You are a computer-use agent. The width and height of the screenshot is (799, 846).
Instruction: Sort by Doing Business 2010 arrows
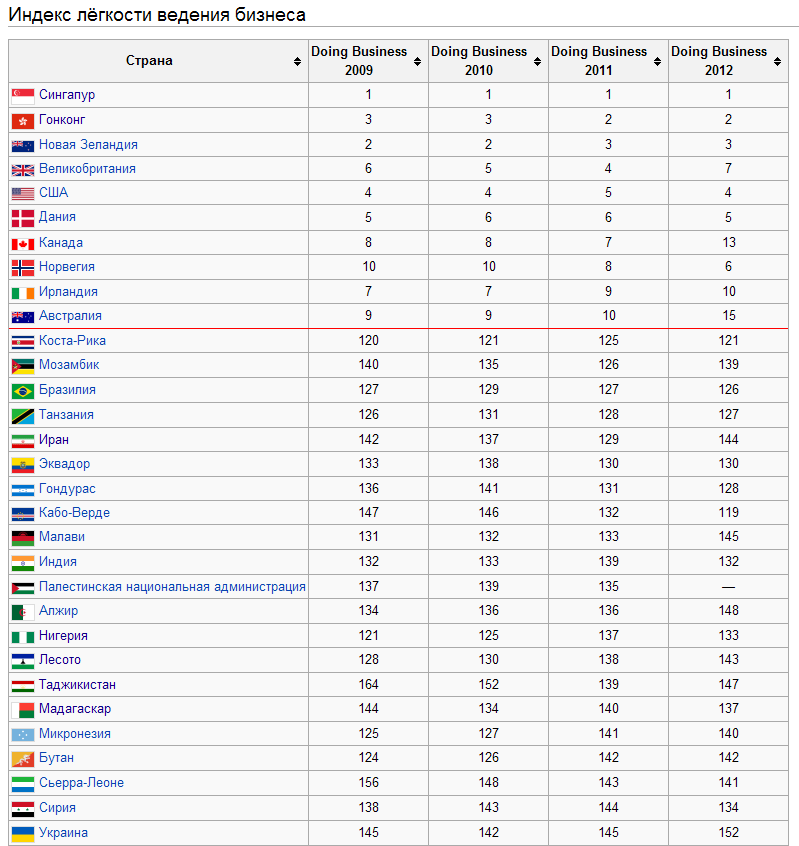tap(537, 62)
